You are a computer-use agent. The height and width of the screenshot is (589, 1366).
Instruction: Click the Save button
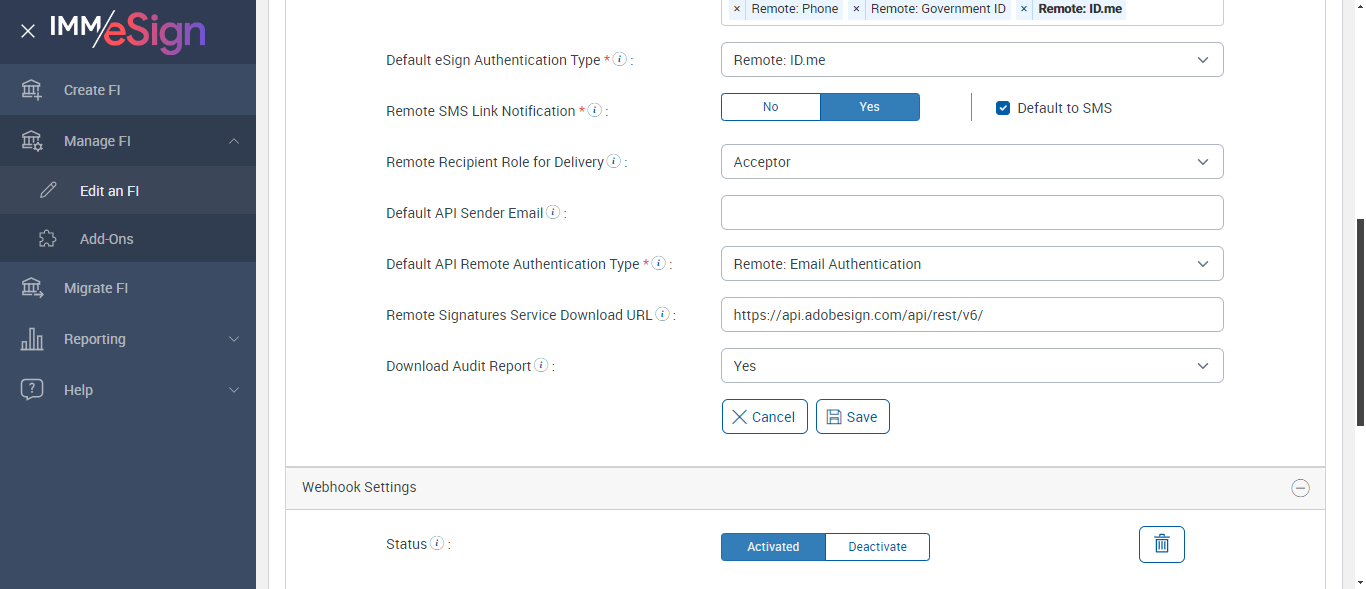click(852, 417)
